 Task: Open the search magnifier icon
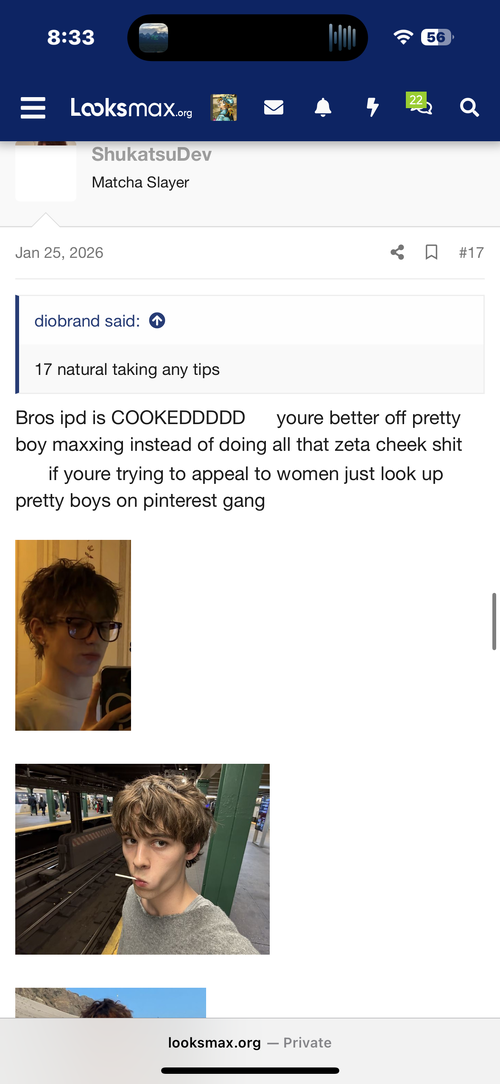tap(470, 107)
